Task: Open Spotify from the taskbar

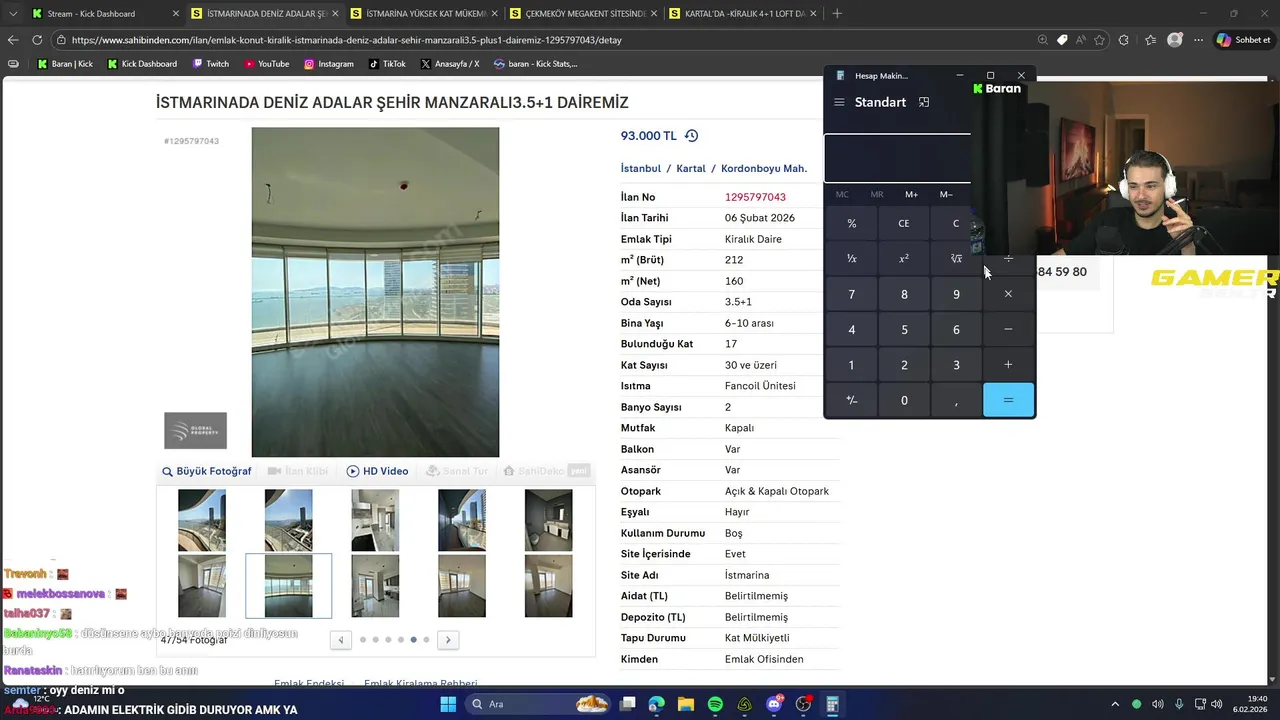Action: pyautogui.click(x=715, y=704)
